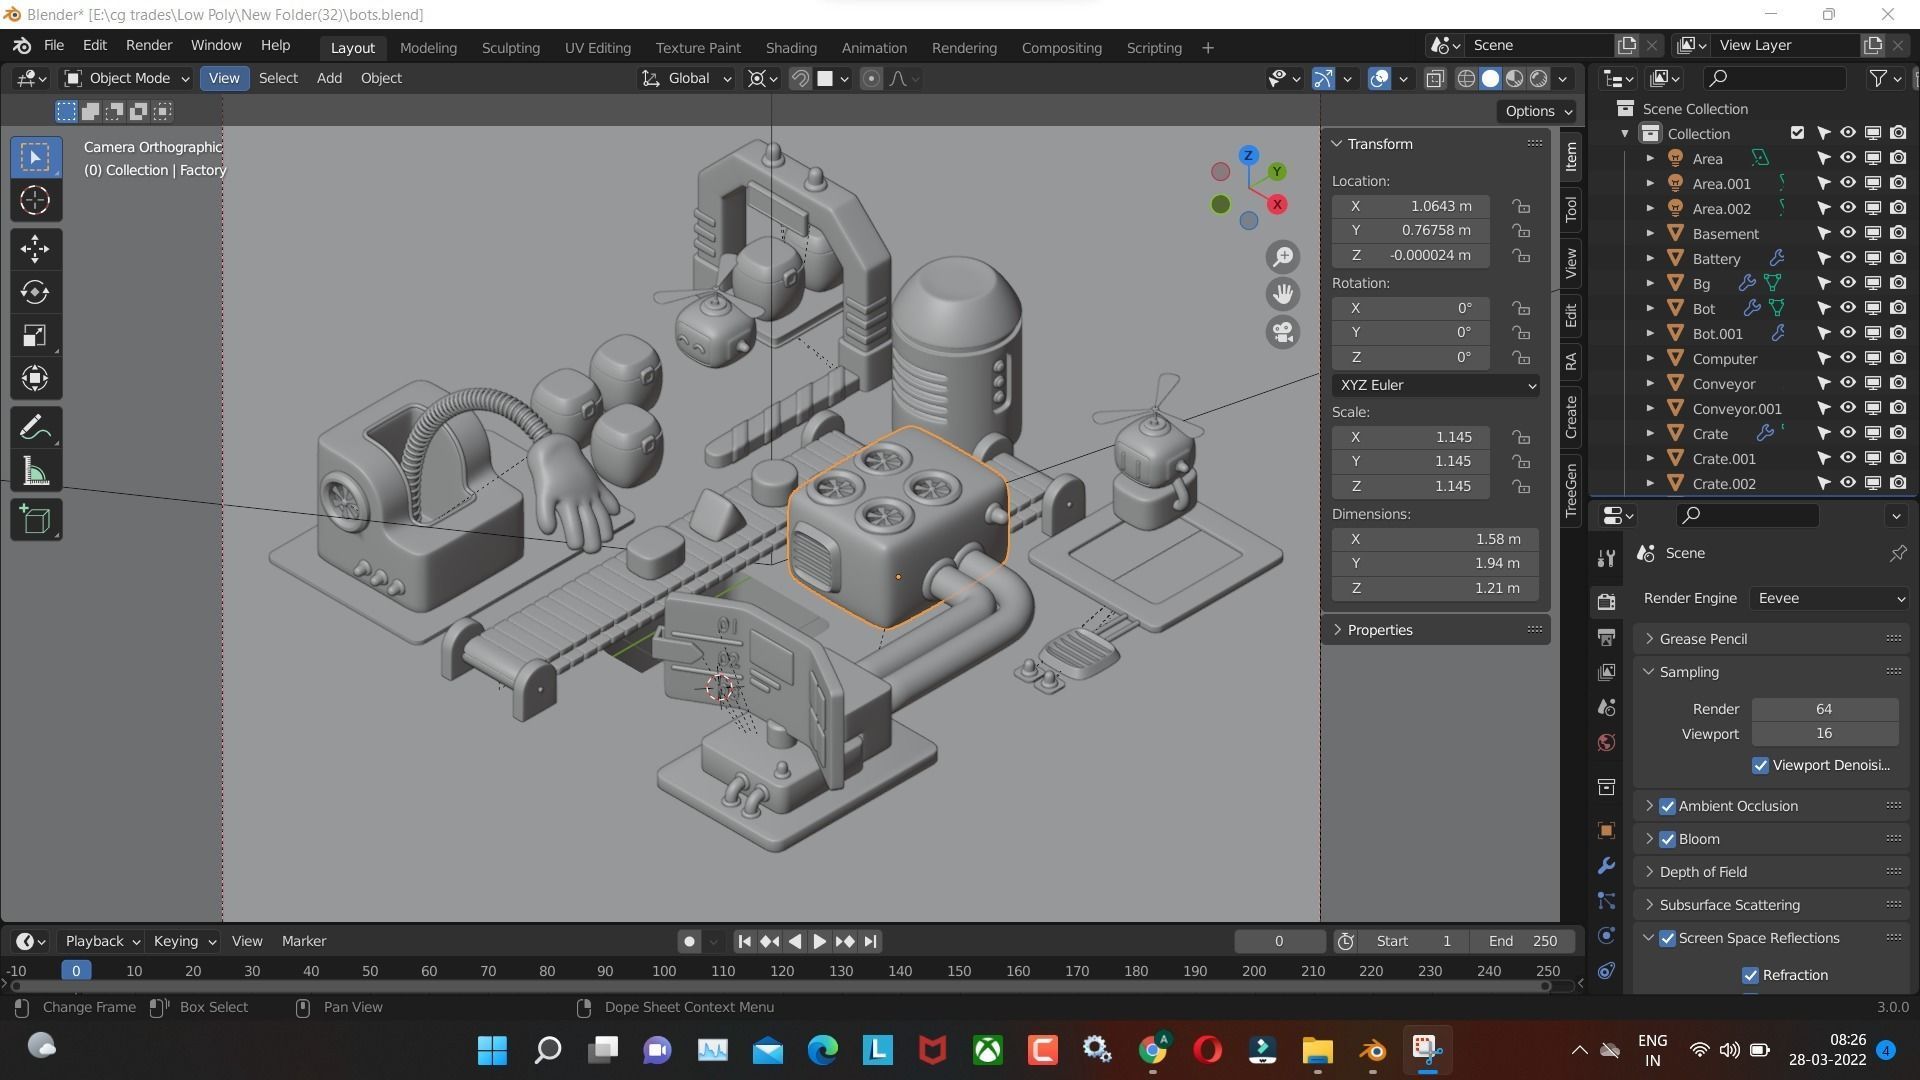1920x1080 pixels.
Task: Toggle the snapping magnet icon
Action: (x=800, y=79)
